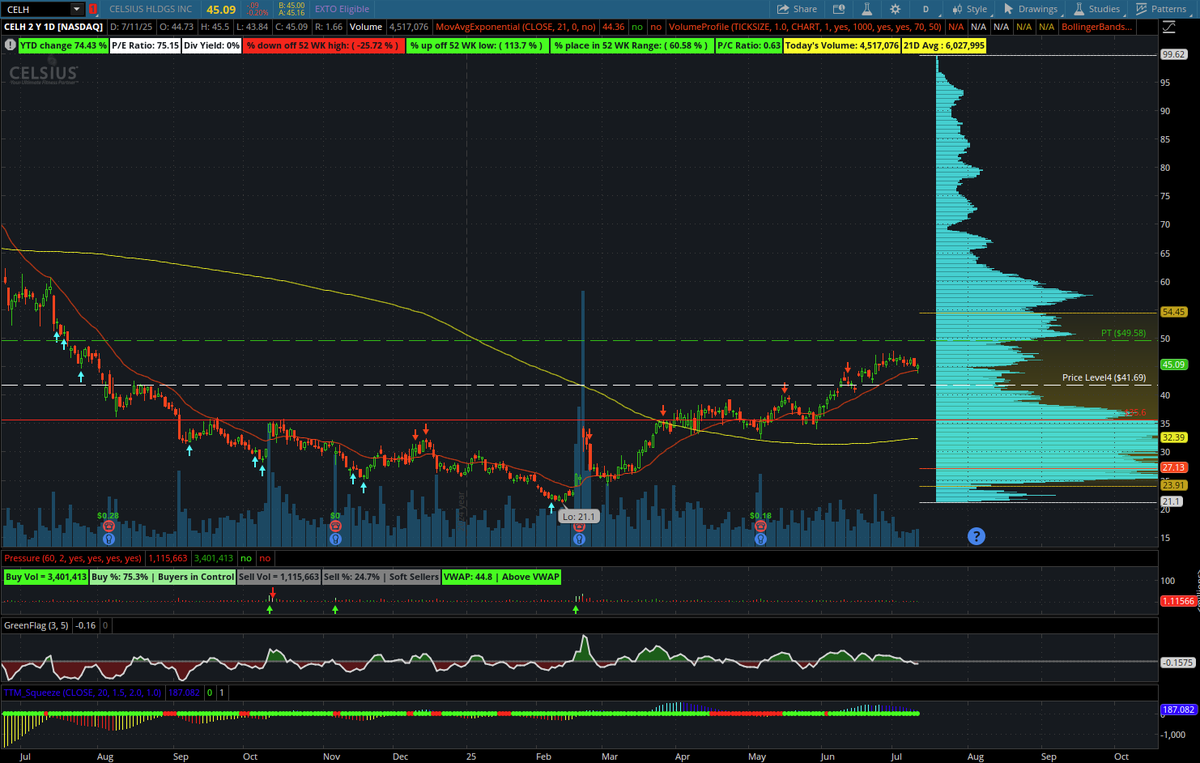Click the % down off 52 WK high label
The width and height of the screenshot is (1200, 763).
pyautogui.click(x=323, y=45)
